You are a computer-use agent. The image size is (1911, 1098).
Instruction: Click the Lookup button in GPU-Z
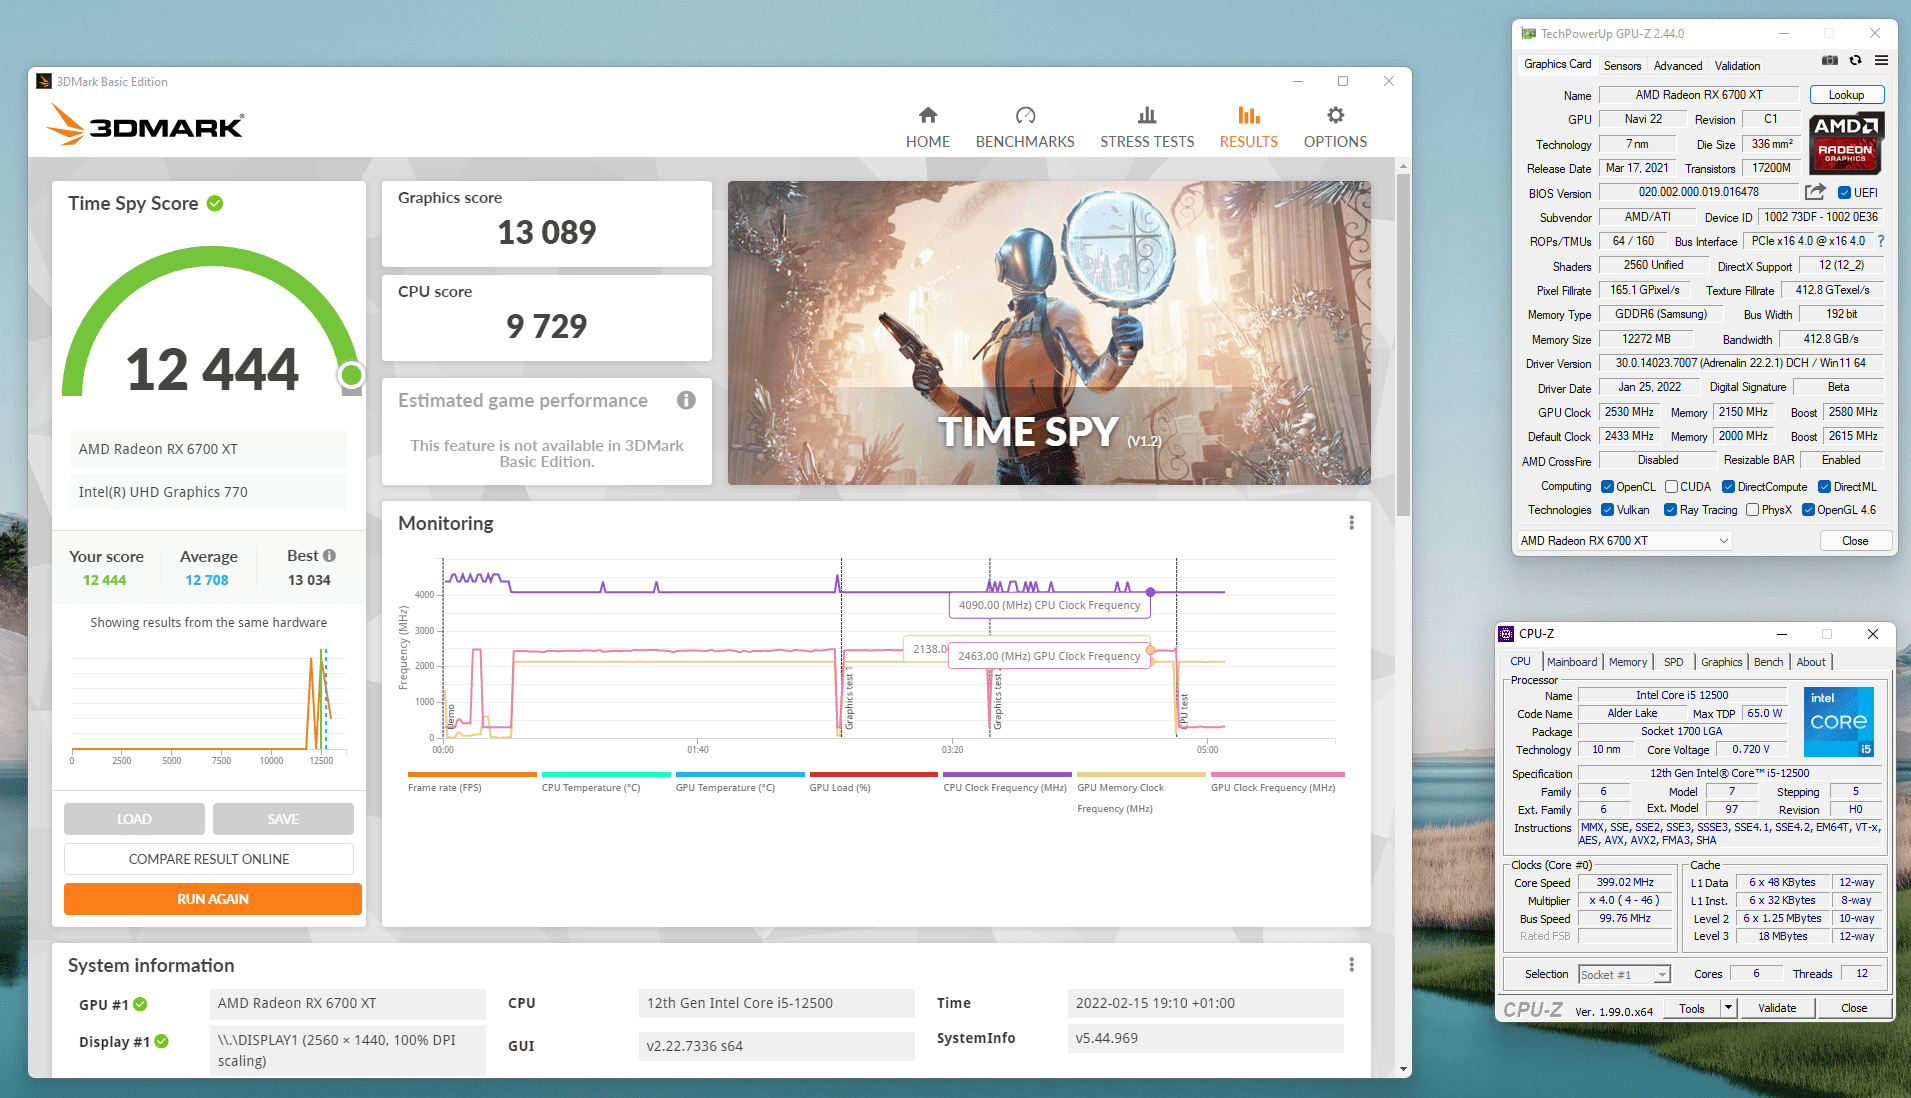(x=1846, y=95)
